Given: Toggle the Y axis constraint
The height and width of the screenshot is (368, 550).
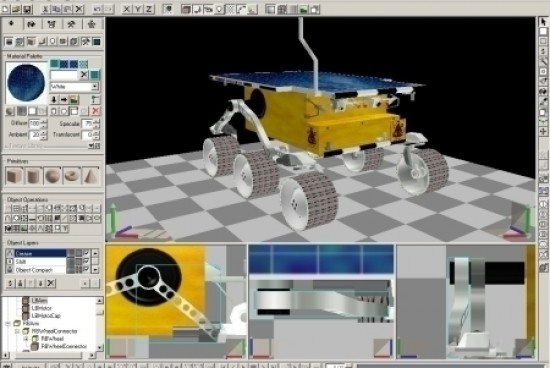Looking at the screenshot, I should (138, 9).
